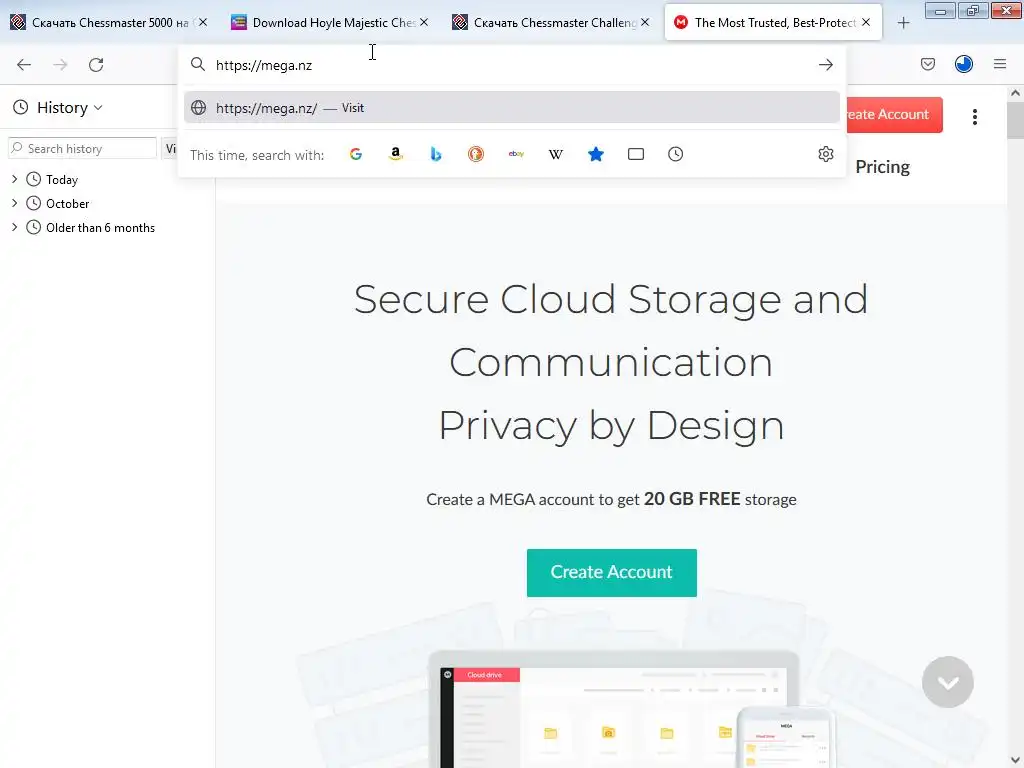Open MEGA three-dot more menu
The width and height of the screenshot is (1024, 768).
click(x=974, y=117)
